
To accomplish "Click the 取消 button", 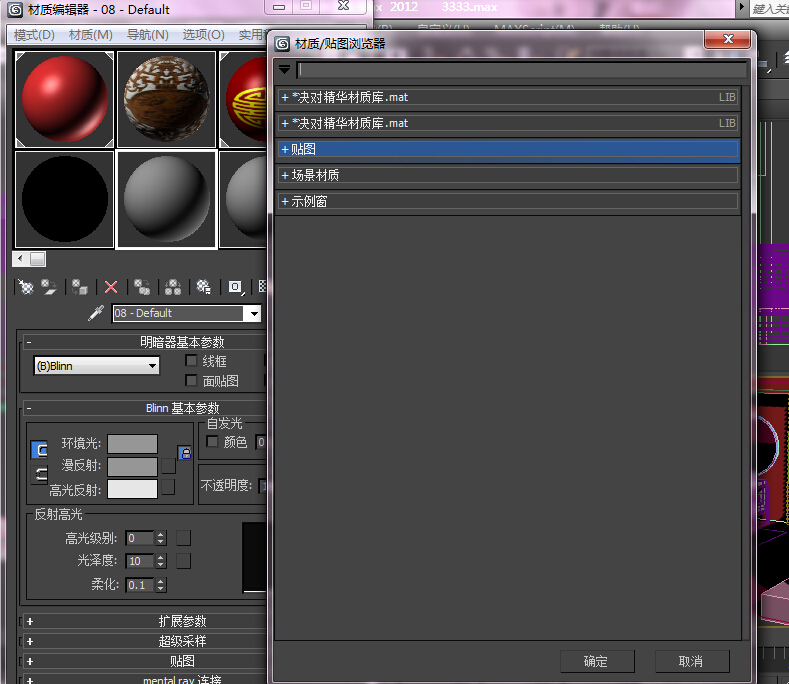I will coord(691,661).
